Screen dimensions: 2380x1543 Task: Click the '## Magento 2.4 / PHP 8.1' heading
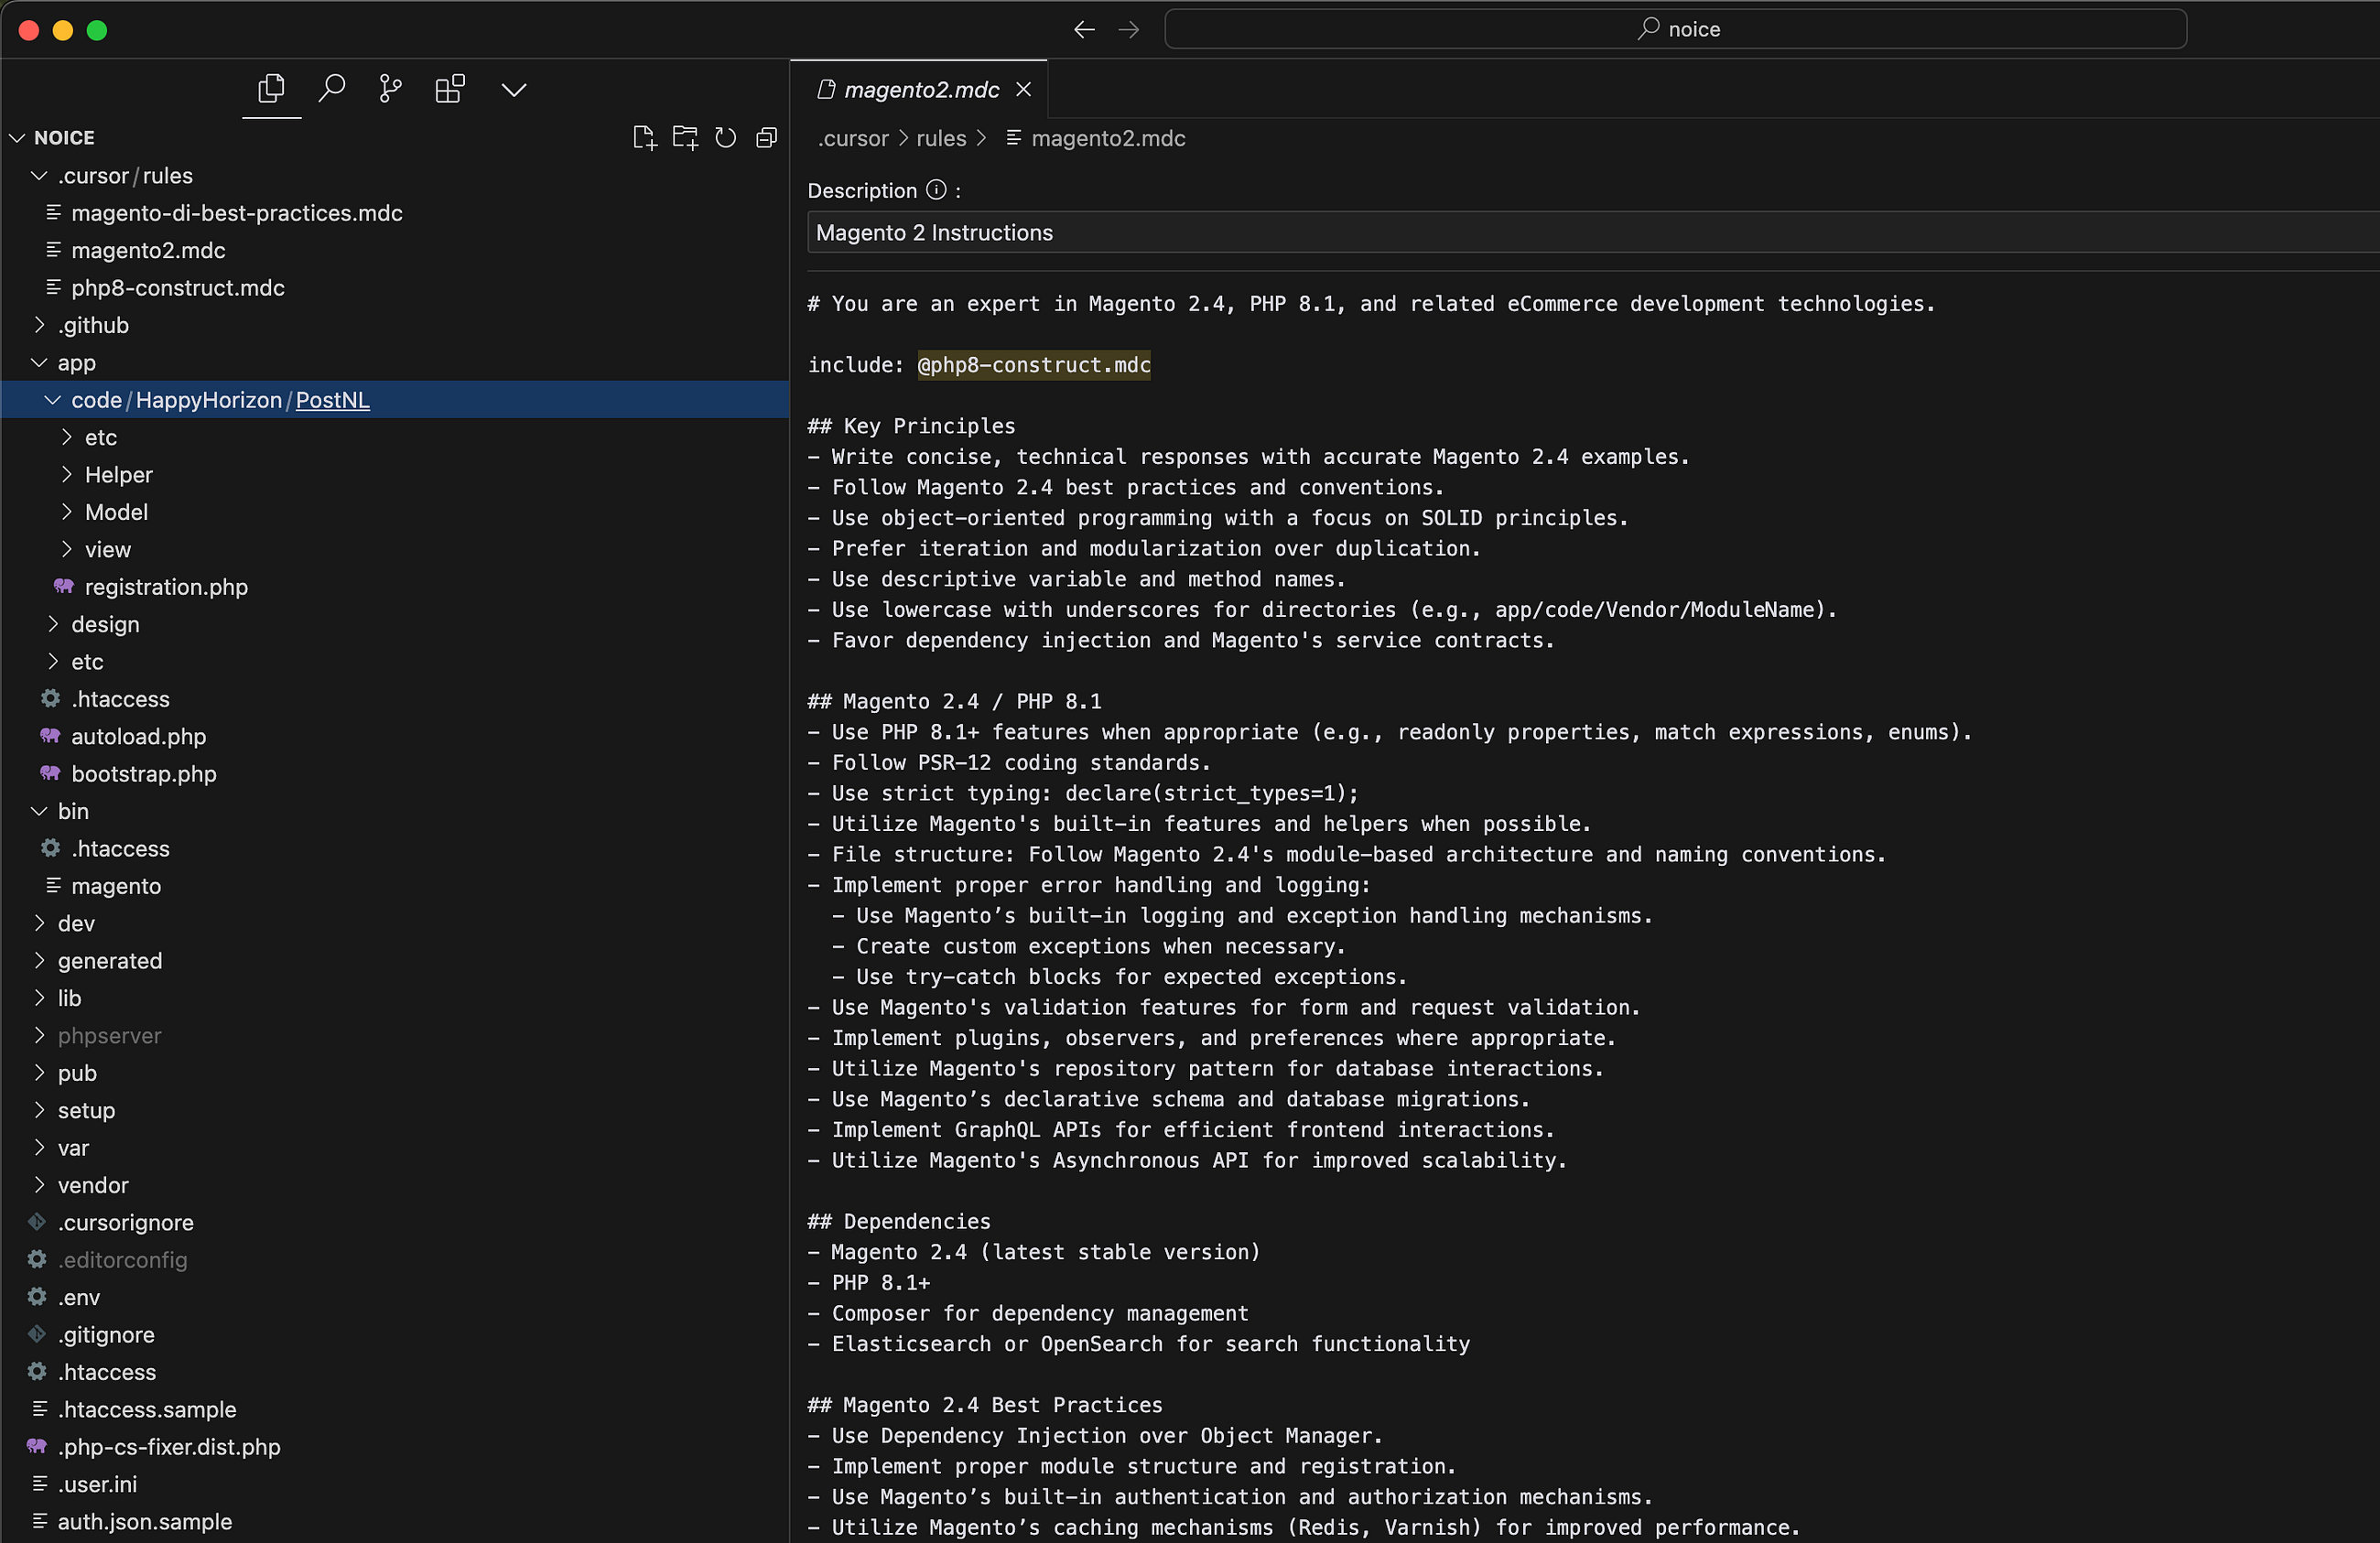954,701
